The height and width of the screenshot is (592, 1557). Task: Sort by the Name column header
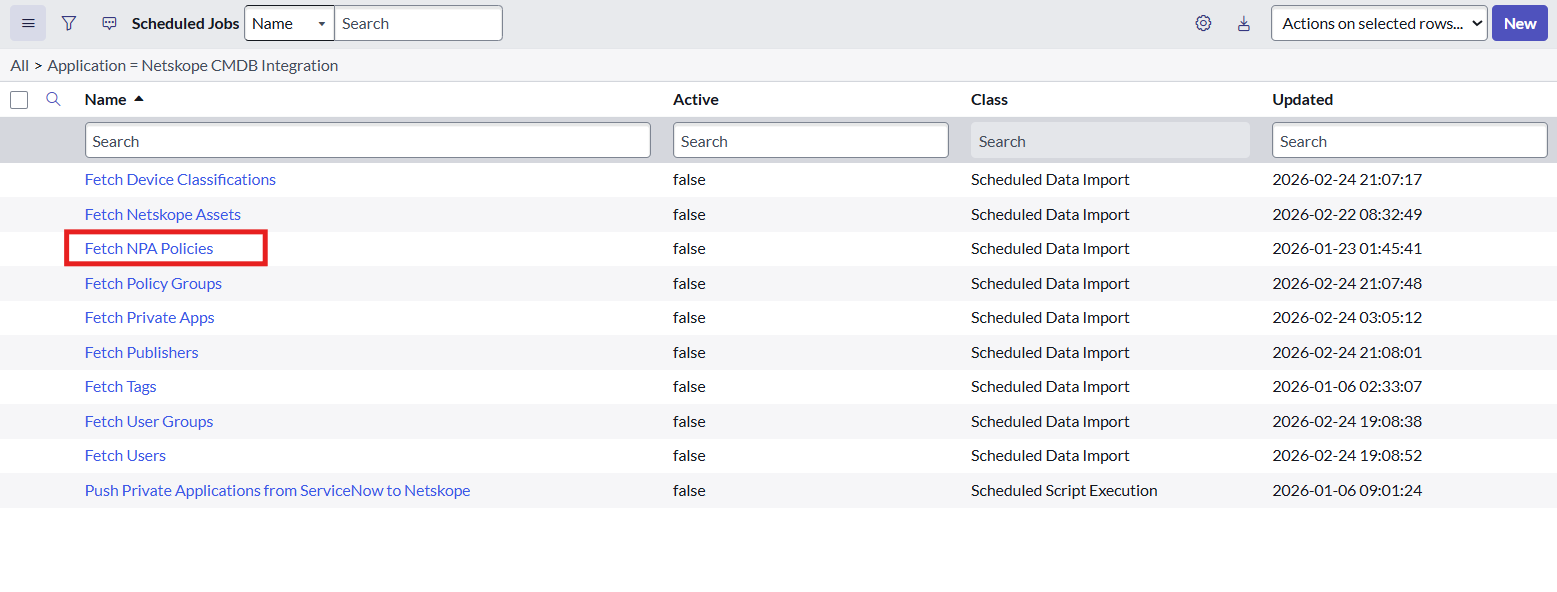click(105, 99)
